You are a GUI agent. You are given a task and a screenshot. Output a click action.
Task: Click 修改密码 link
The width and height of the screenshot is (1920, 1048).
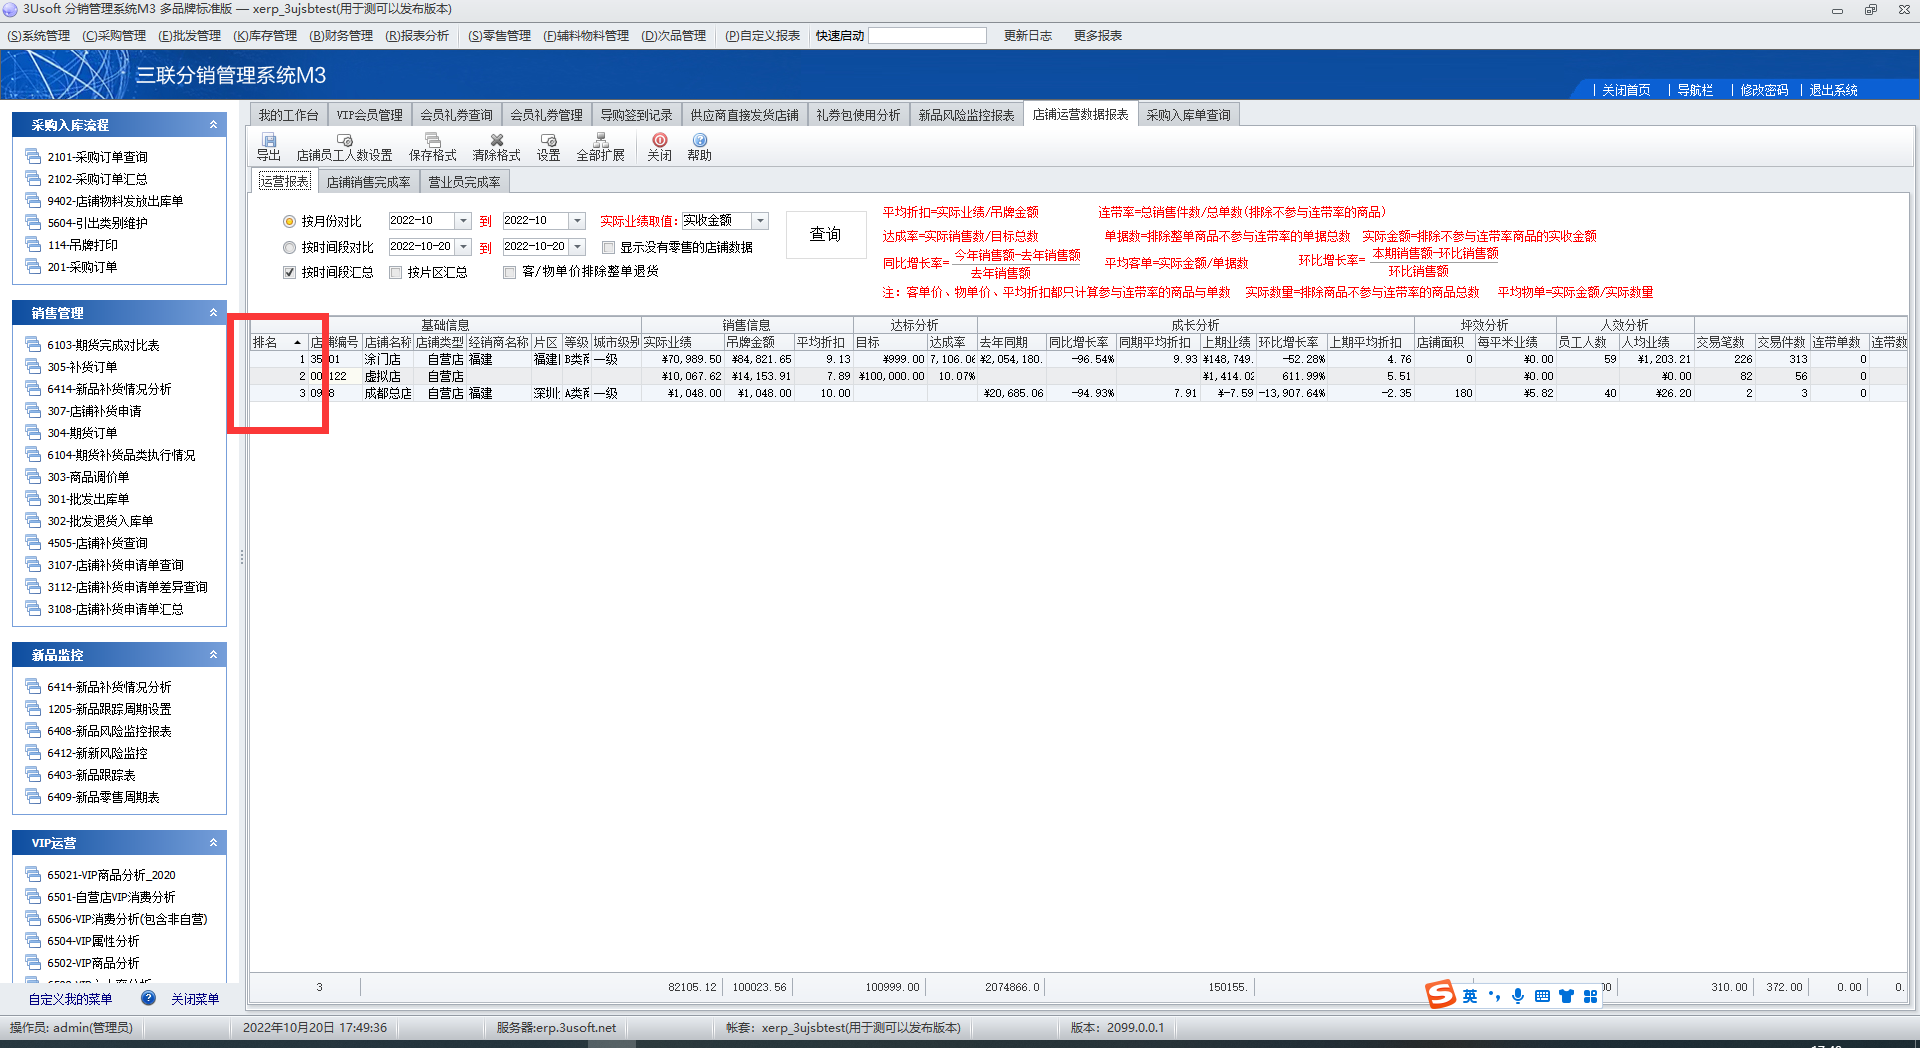1764,90
